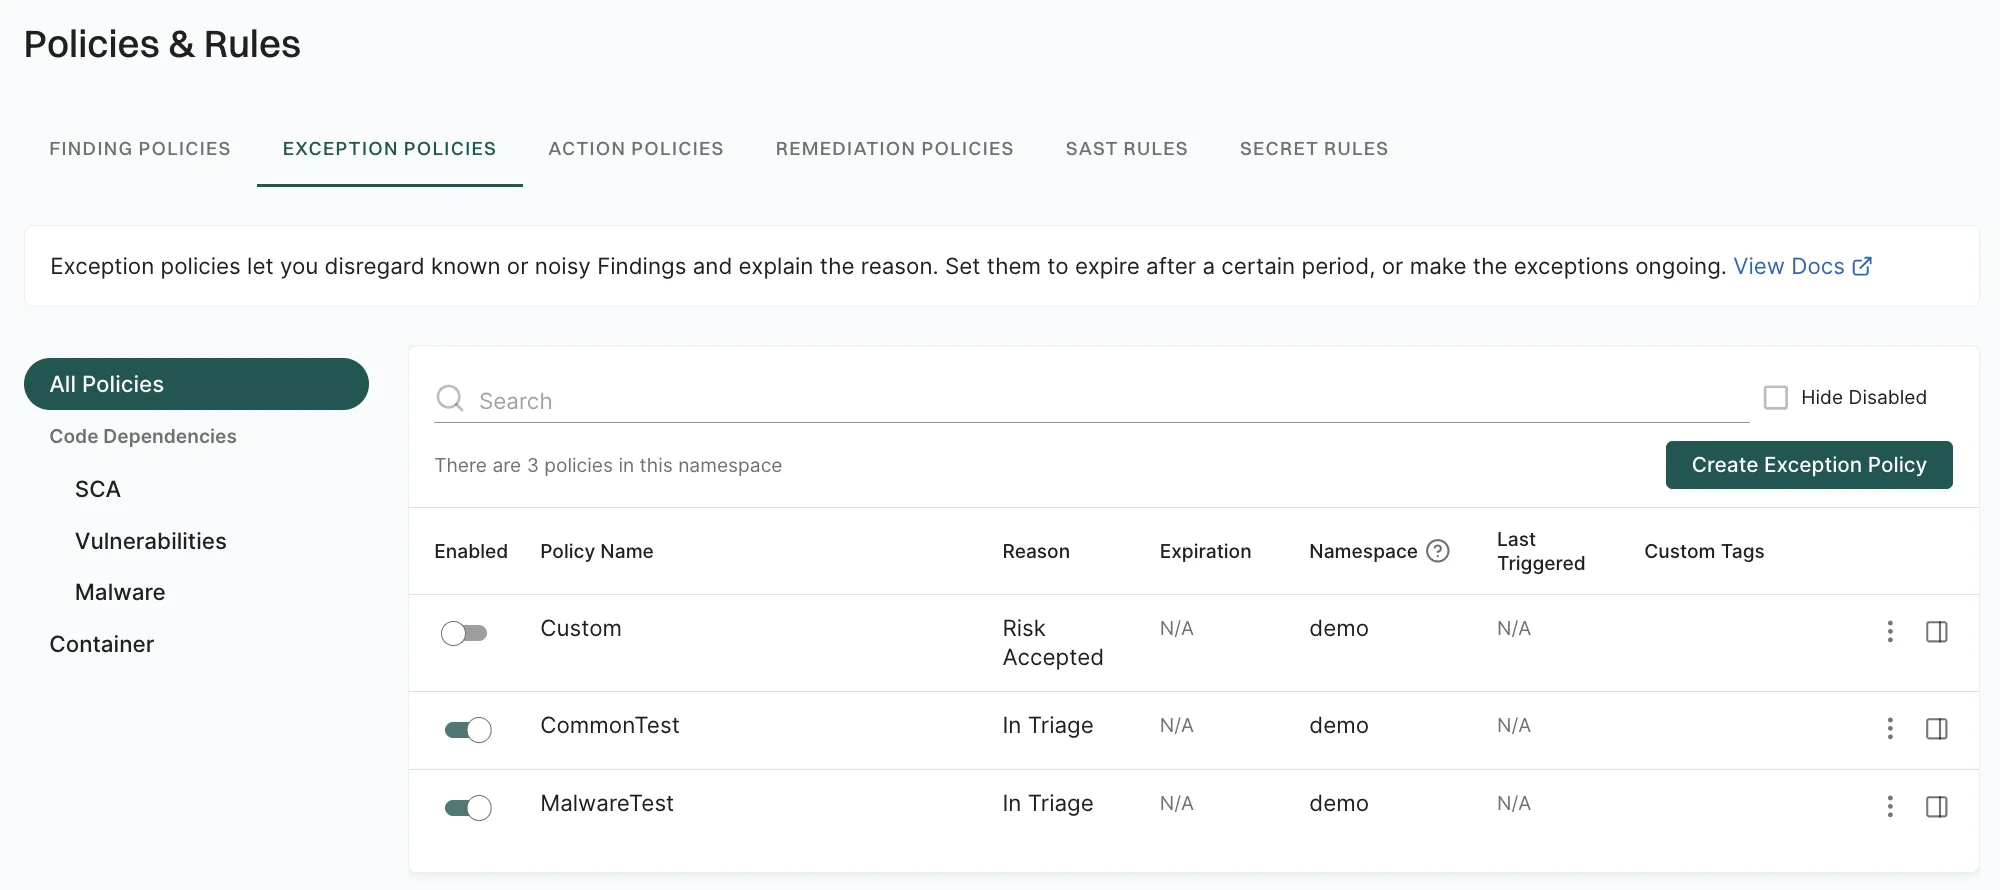
Task: Open the Remediation Policies tab
Action: tap(894, 148)
